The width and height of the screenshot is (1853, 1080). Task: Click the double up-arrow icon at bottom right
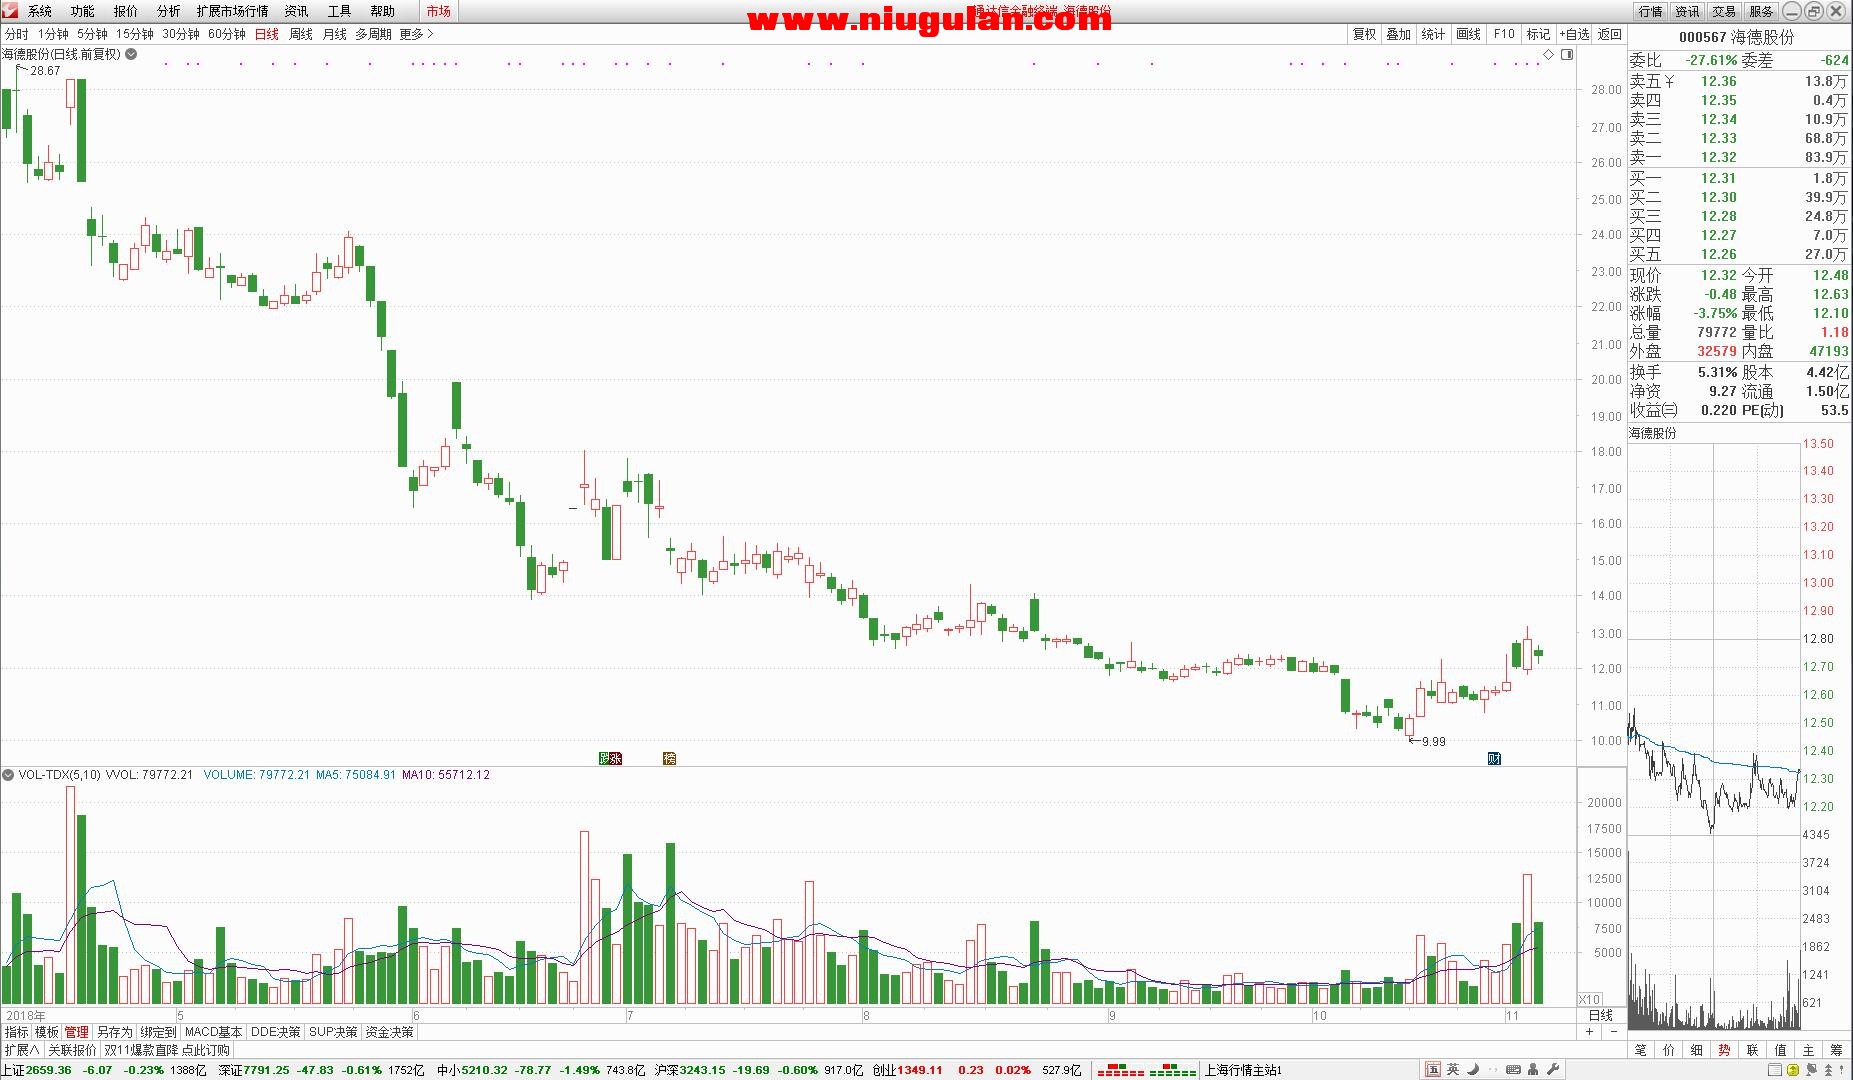coord(1828,1070)
